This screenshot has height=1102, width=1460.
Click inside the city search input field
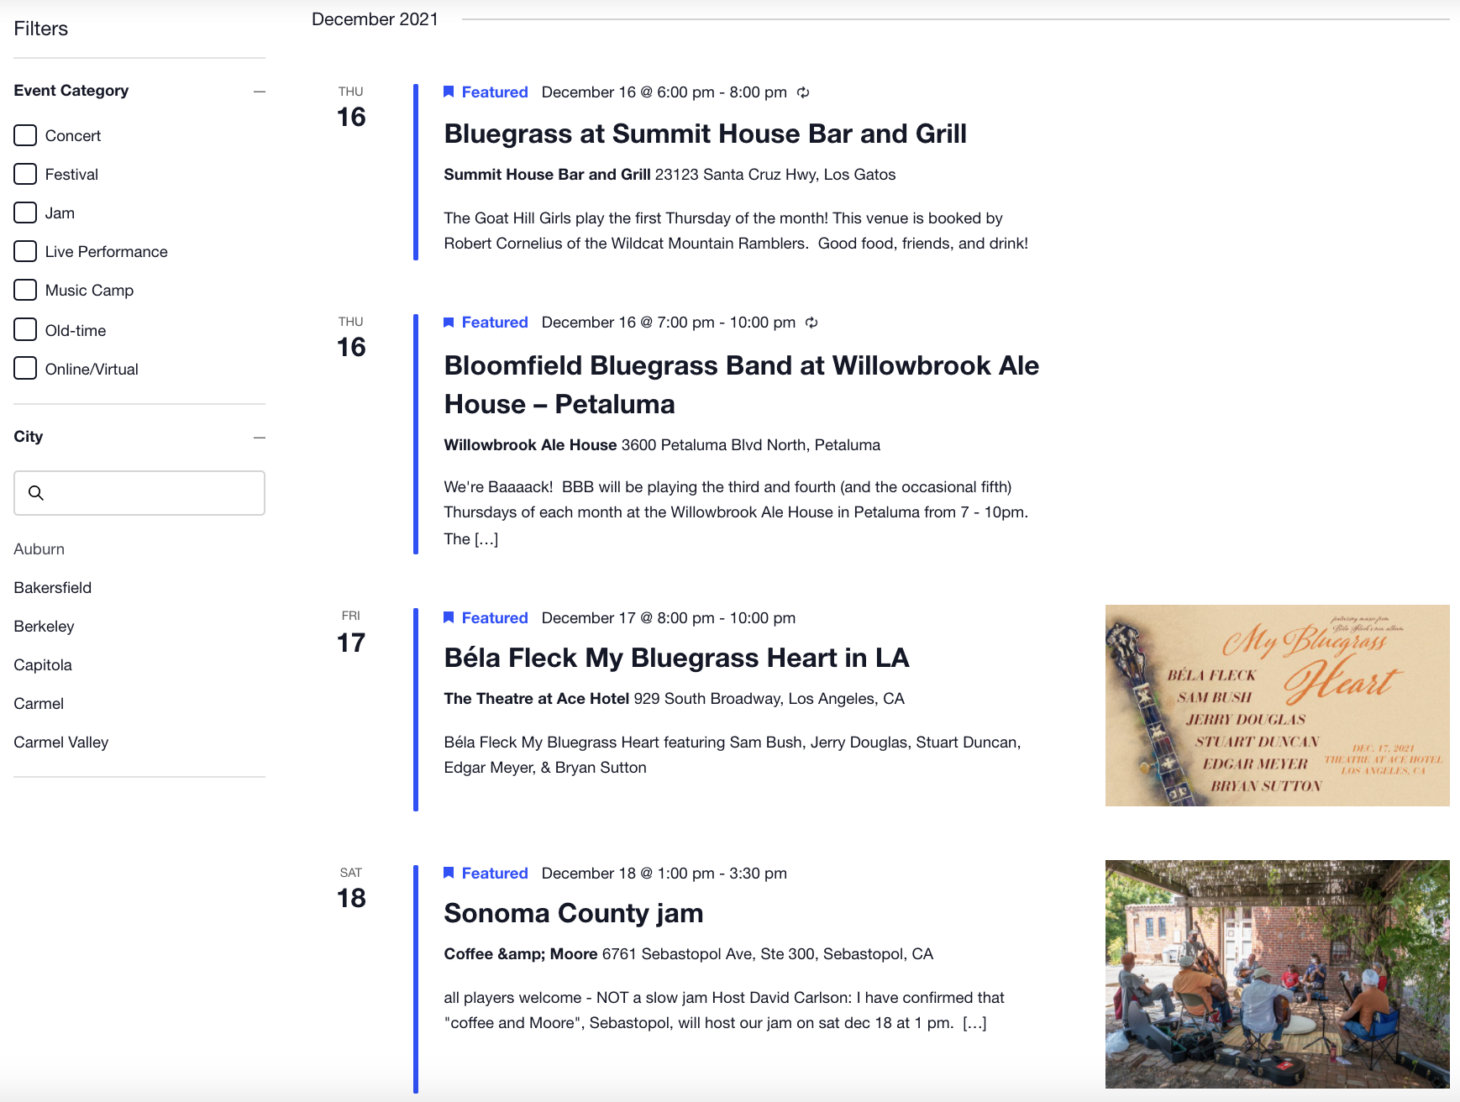pyautogui.click(x=139, y=492)
